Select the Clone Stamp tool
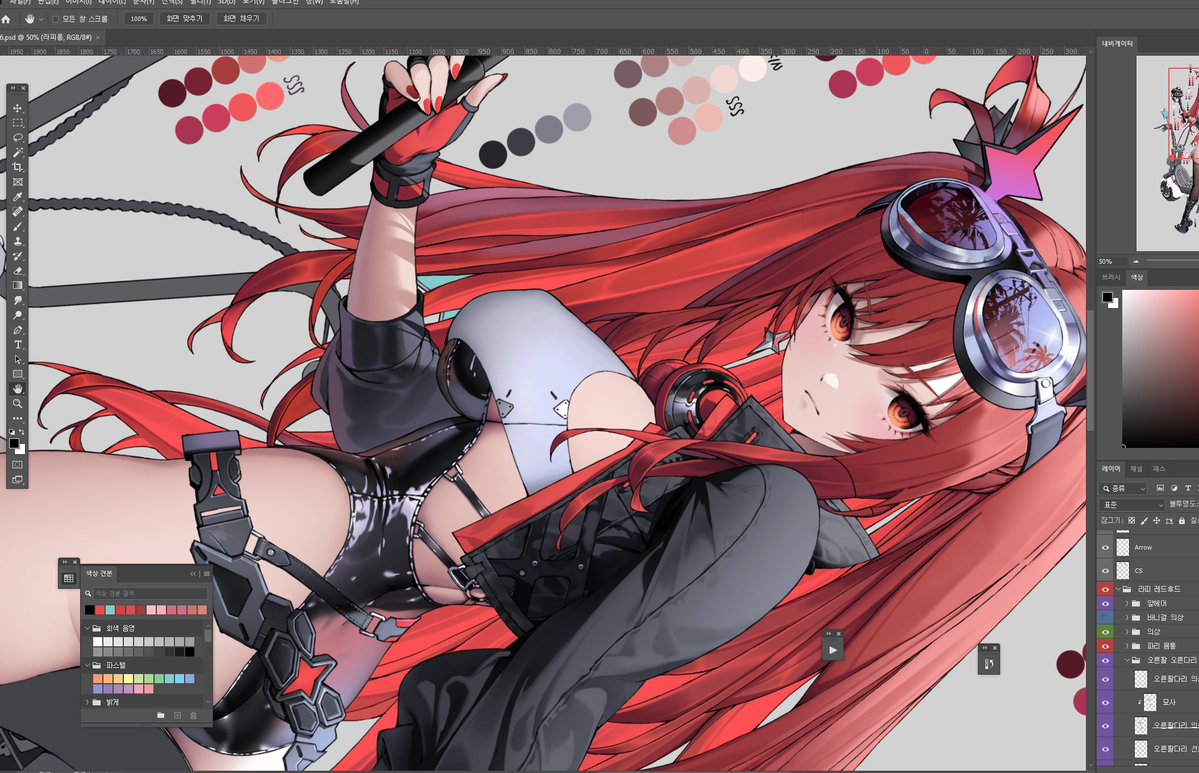 tap(18, 241)
